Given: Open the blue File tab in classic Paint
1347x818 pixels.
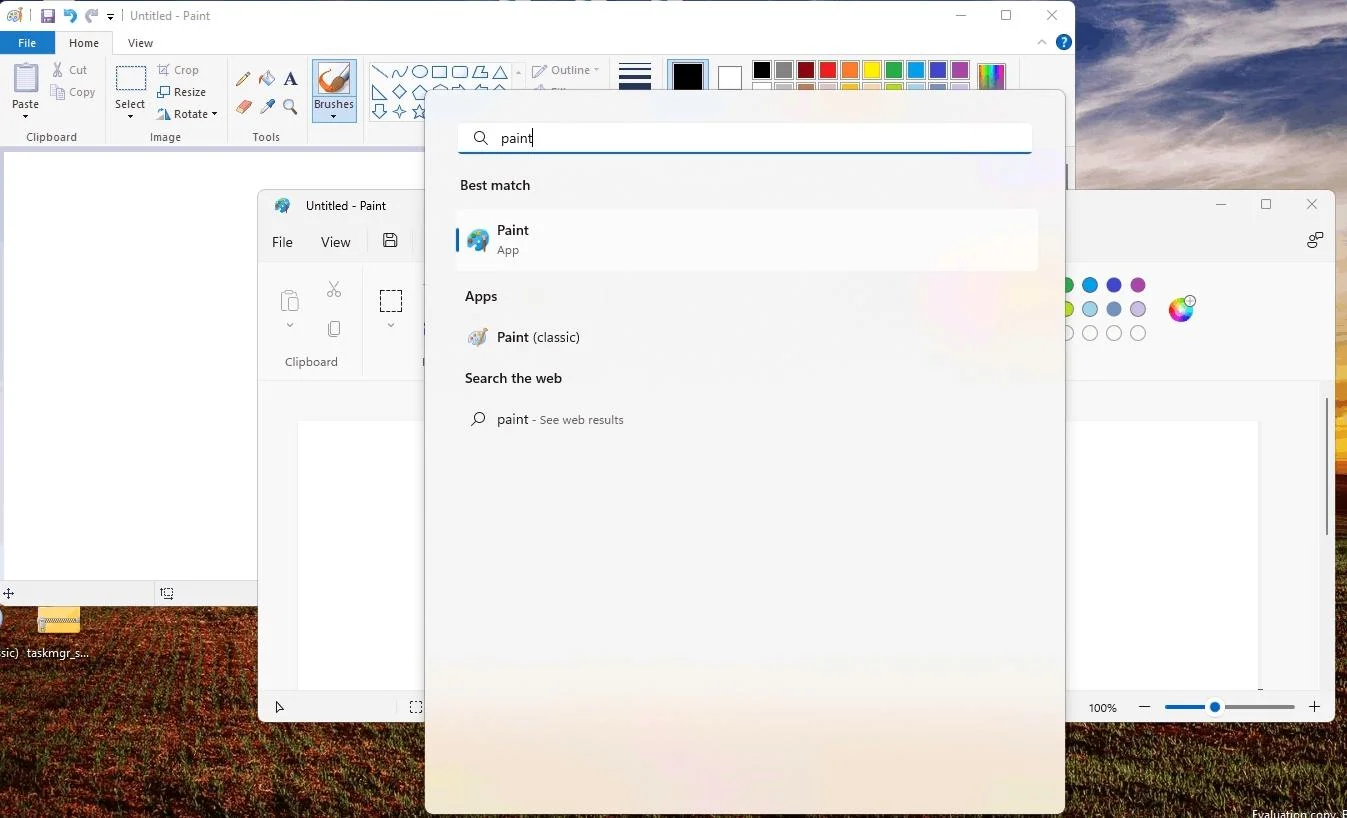Looking at the screenshot, I should [27, 43].
